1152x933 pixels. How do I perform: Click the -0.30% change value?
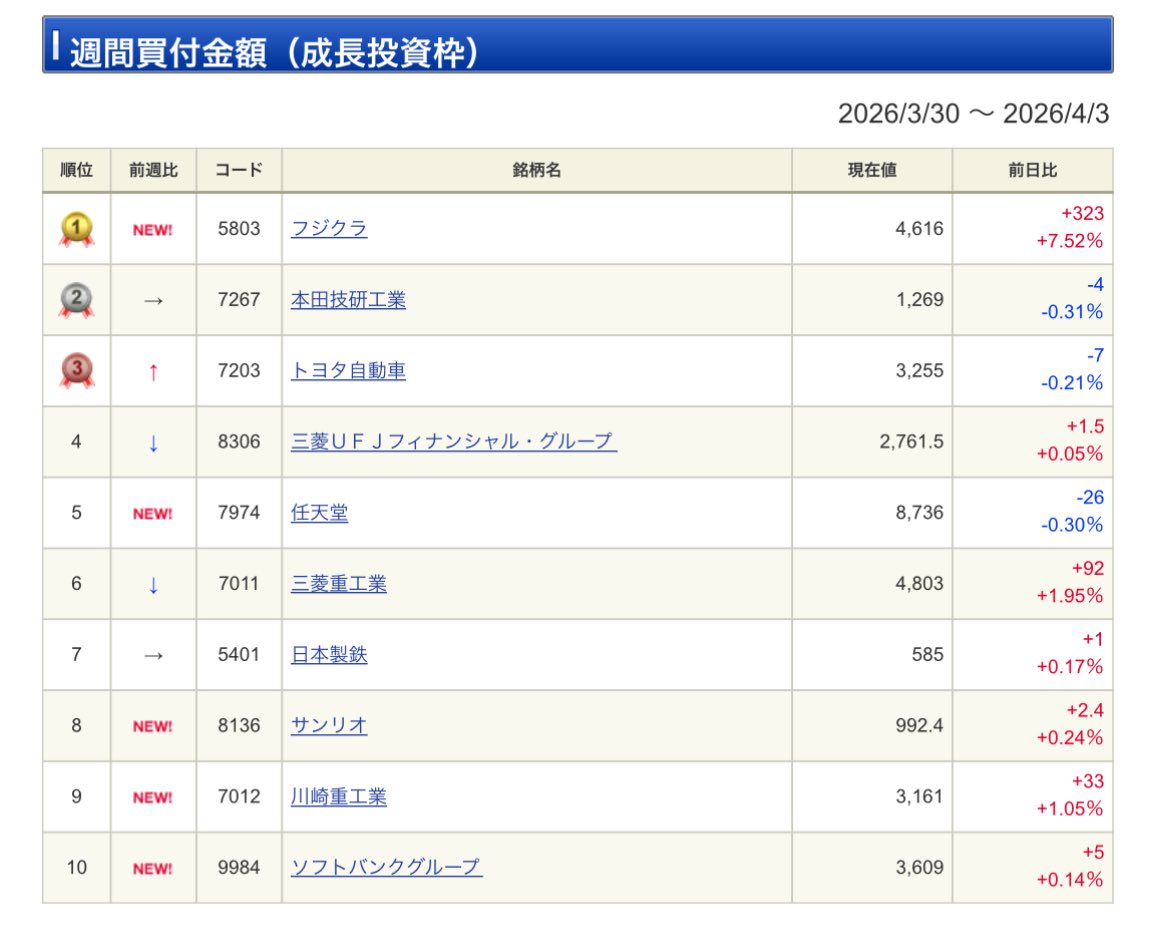click(x=1072, y=525)
